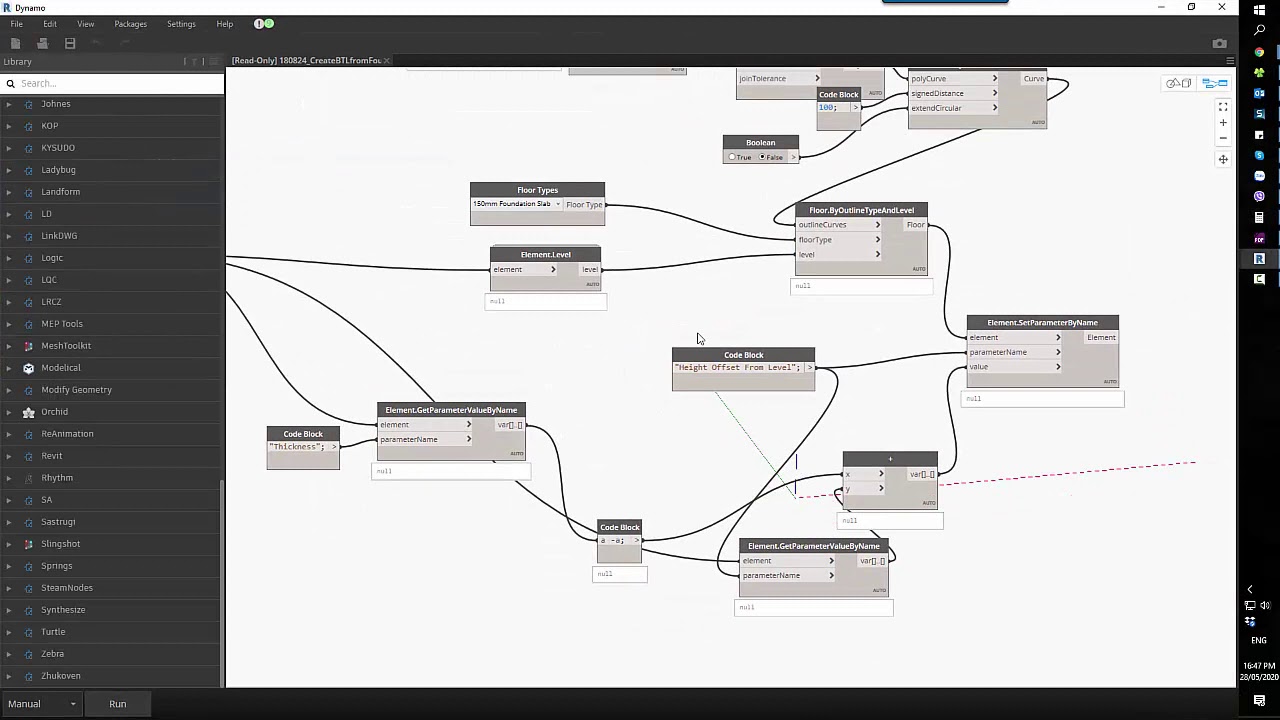Click the export image camera icon
The width and height of the screenshot is (1280, 720).
click(x=1219, y=43)
